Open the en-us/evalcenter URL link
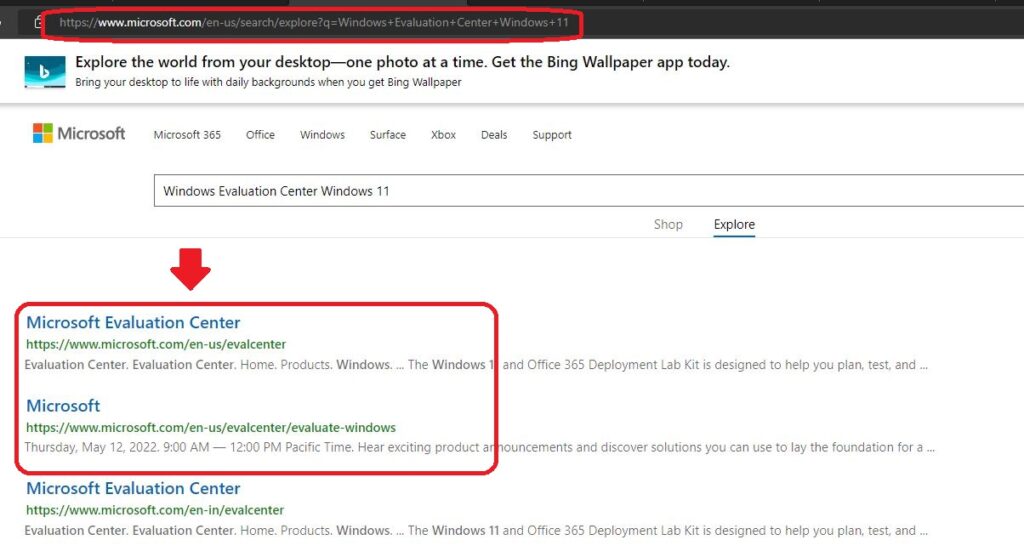Viewport: 1024px width, 557px height. tap(156, 344)
